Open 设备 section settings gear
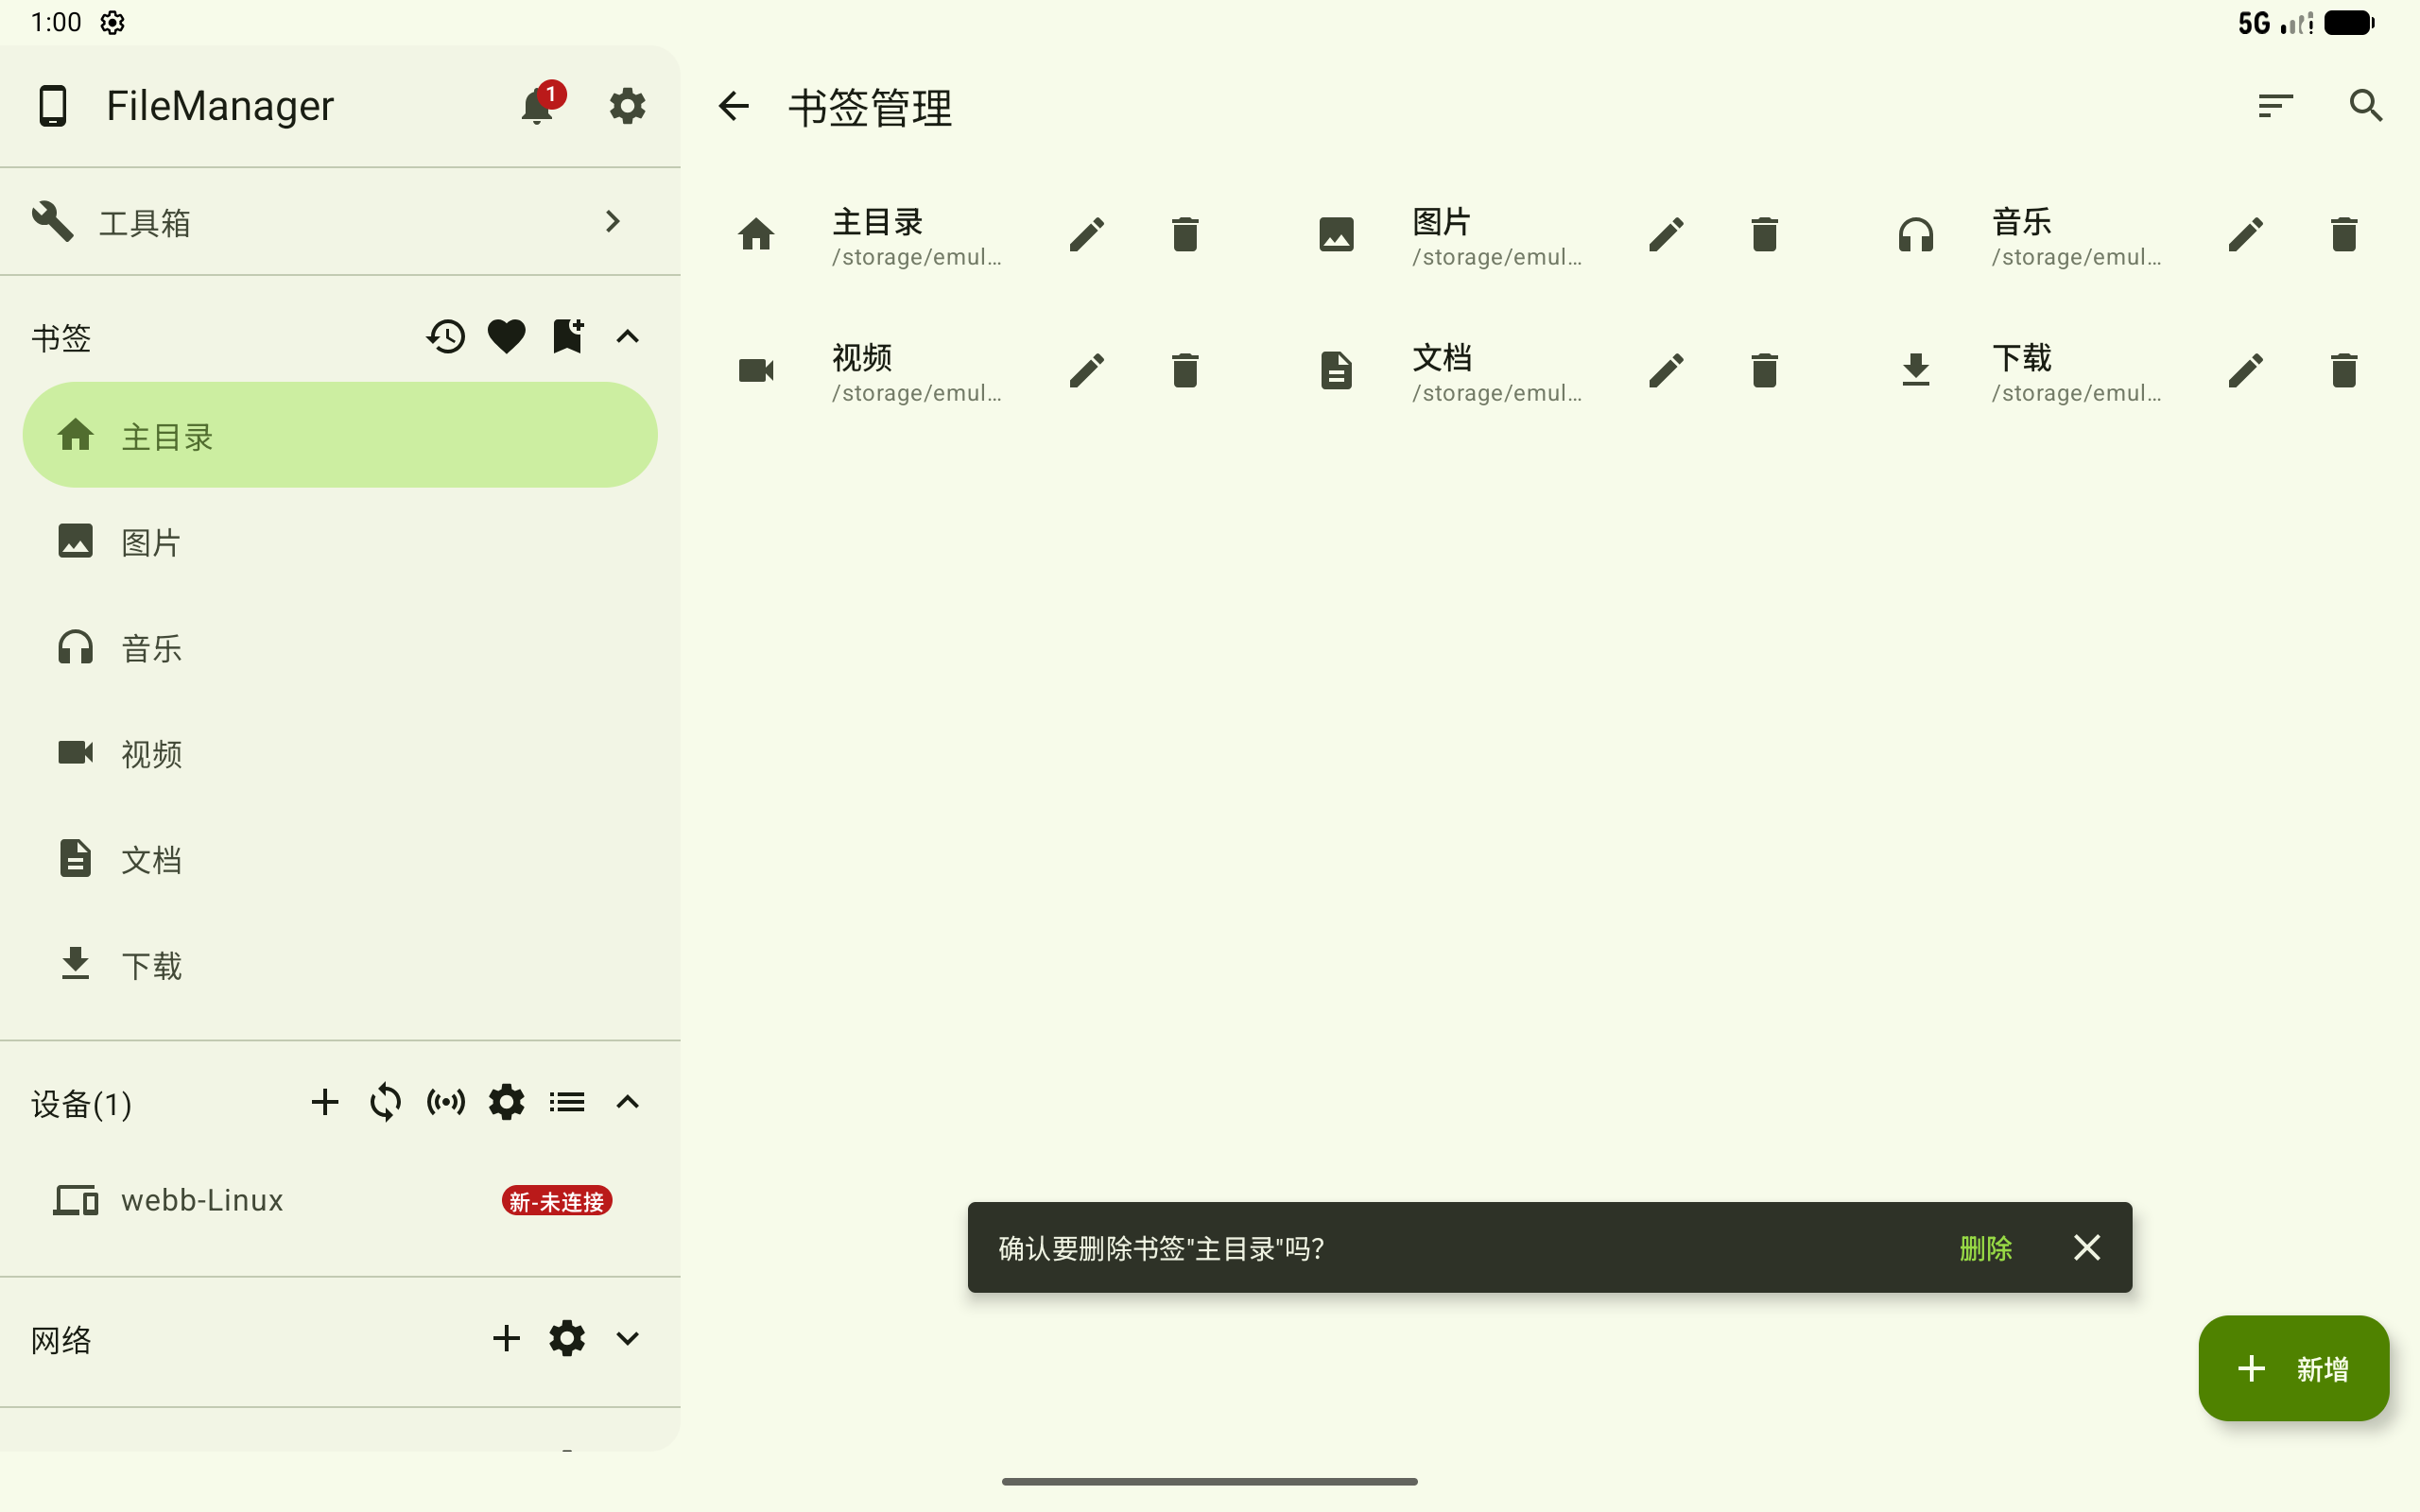The image size is (2420, 1512). click(507, 1102)
